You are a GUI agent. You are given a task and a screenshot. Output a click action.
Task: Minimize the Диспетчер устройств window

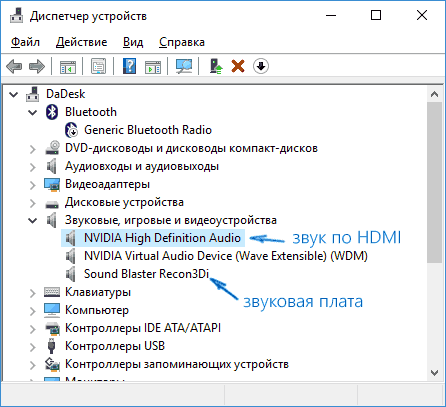point(331,15)
